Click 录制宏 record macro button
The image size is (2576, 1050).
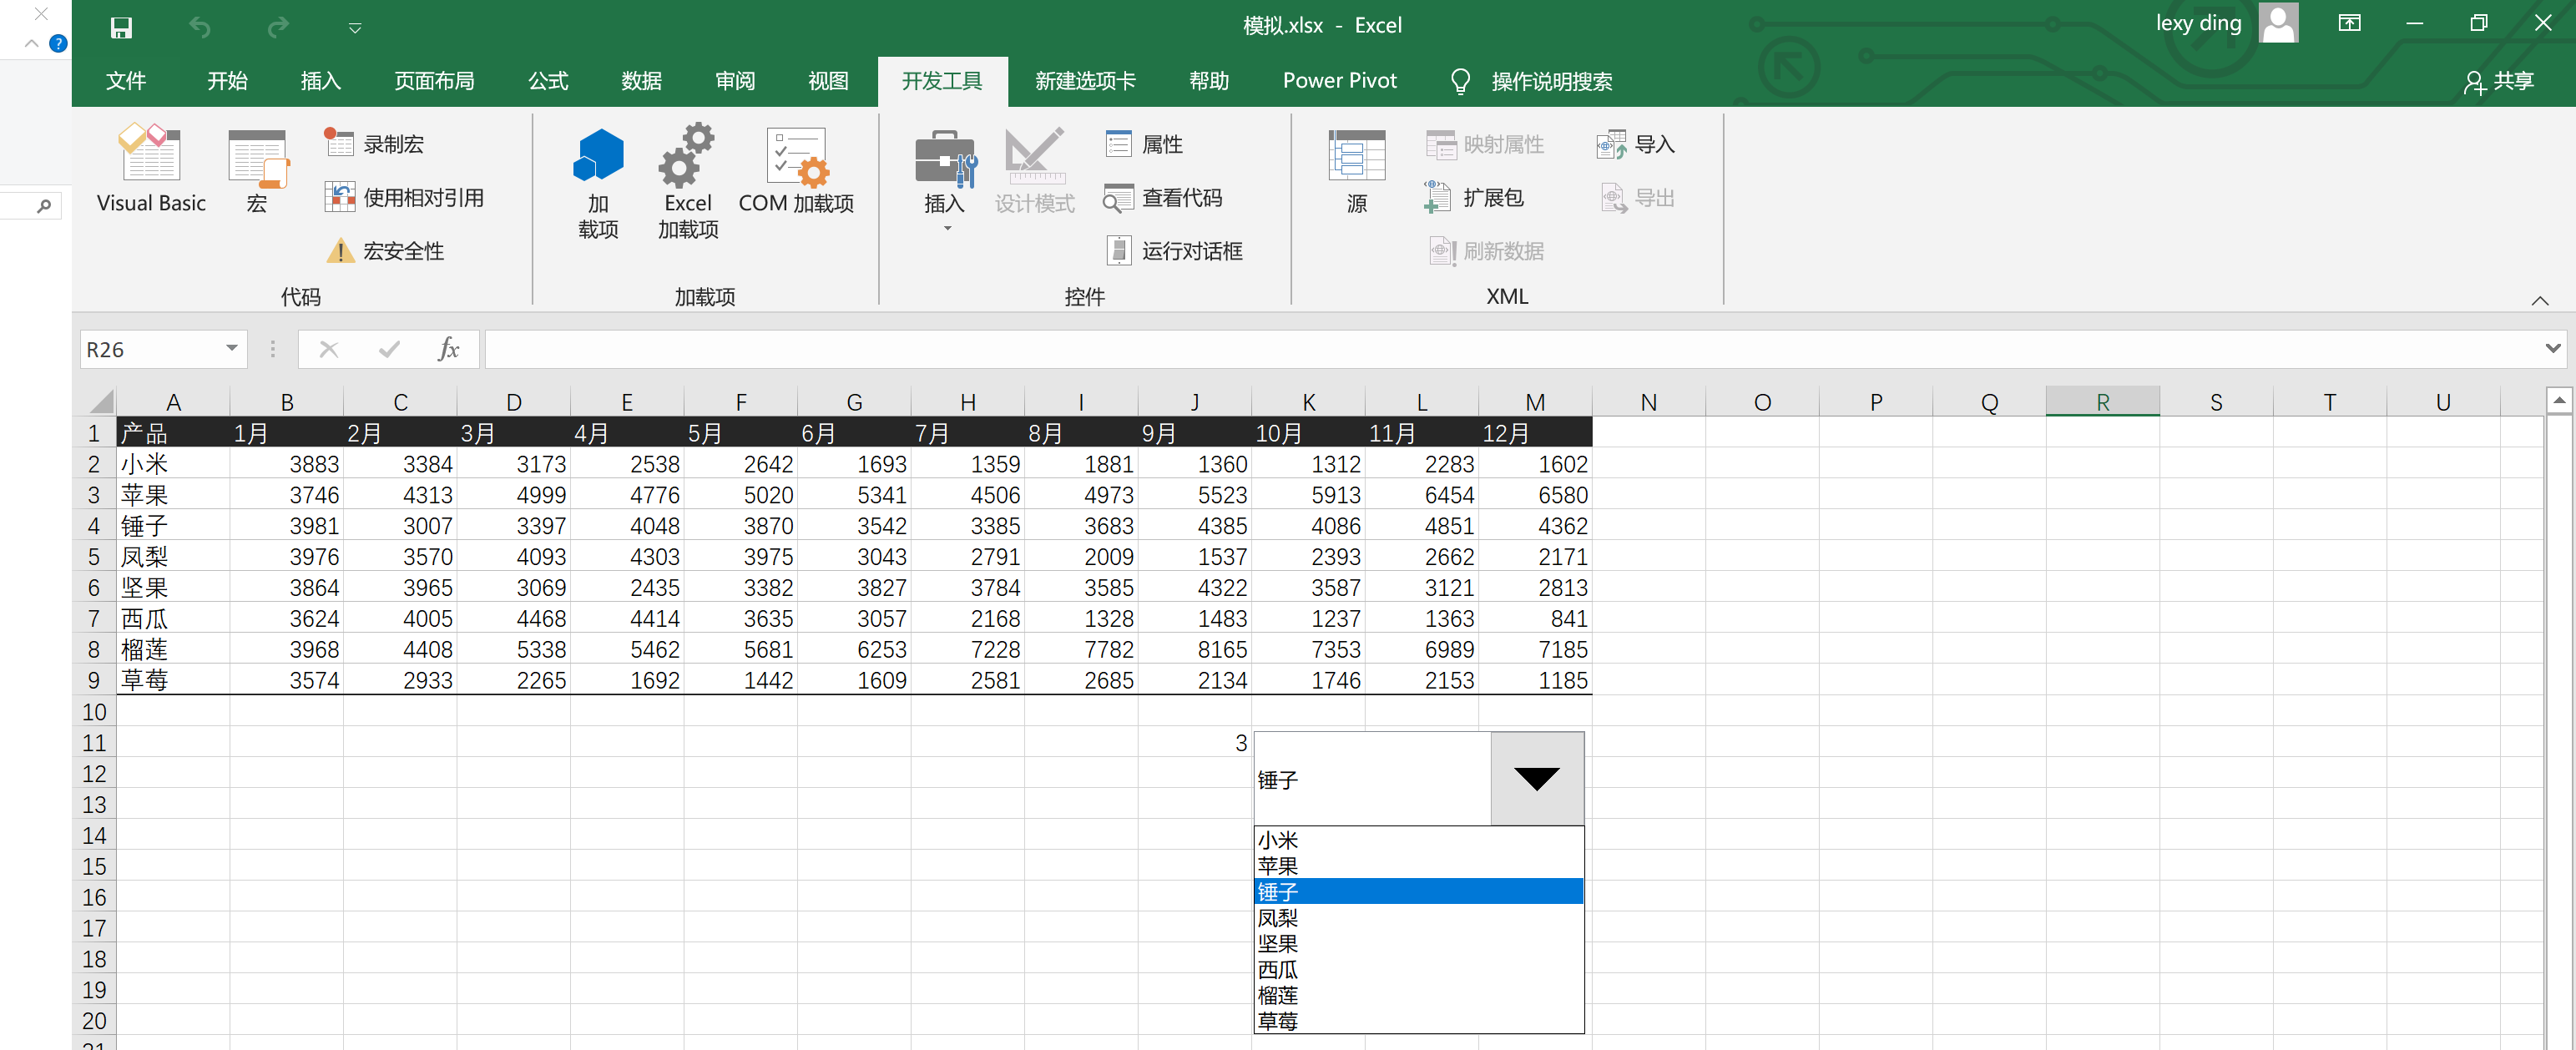coord(375,144)
